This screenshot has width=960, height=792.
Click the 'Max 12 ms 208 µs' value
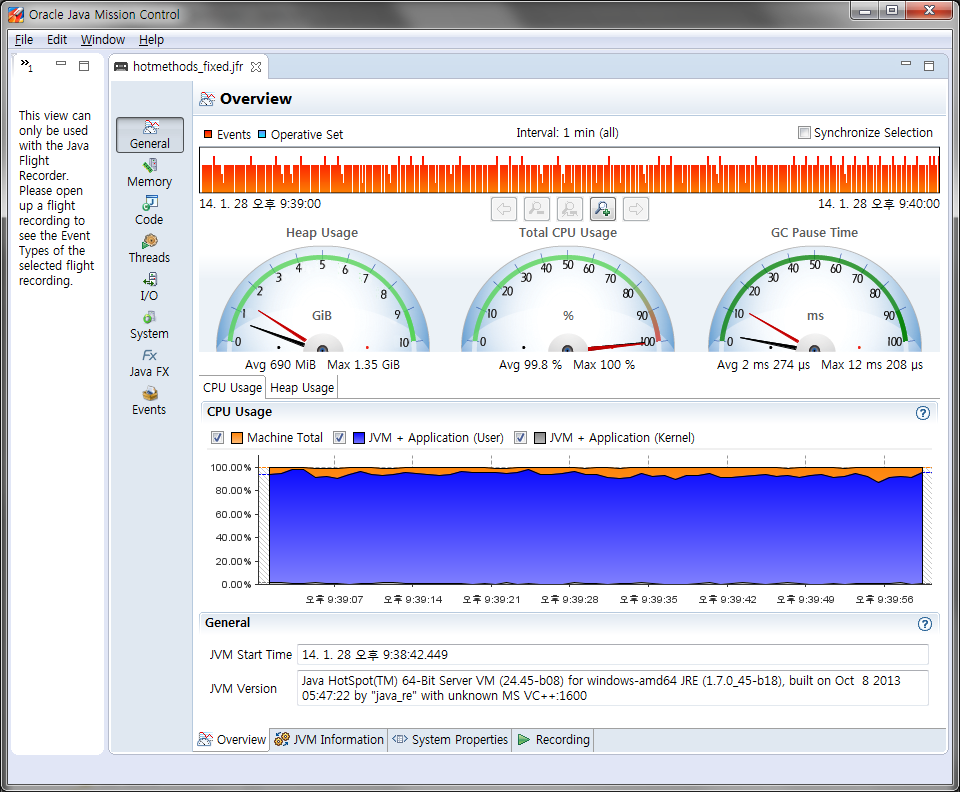[x=872, y=365]
